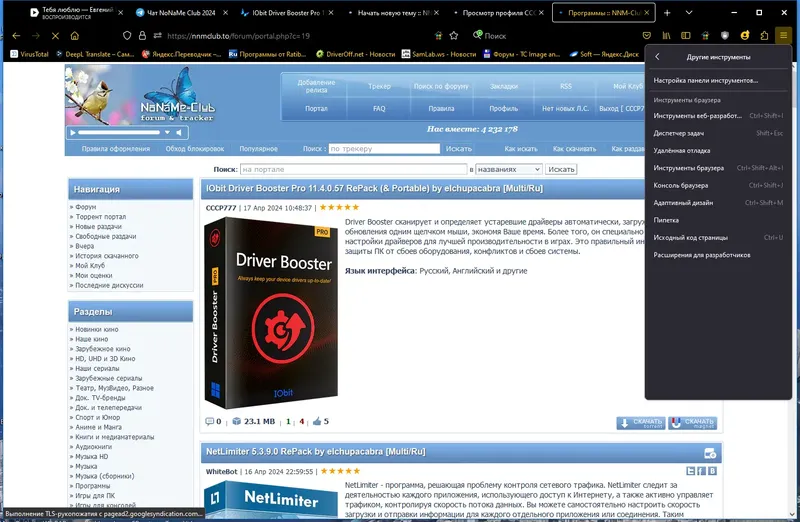
Task: Expand the audio player dropdown arrow
Action: click(167, 133)
